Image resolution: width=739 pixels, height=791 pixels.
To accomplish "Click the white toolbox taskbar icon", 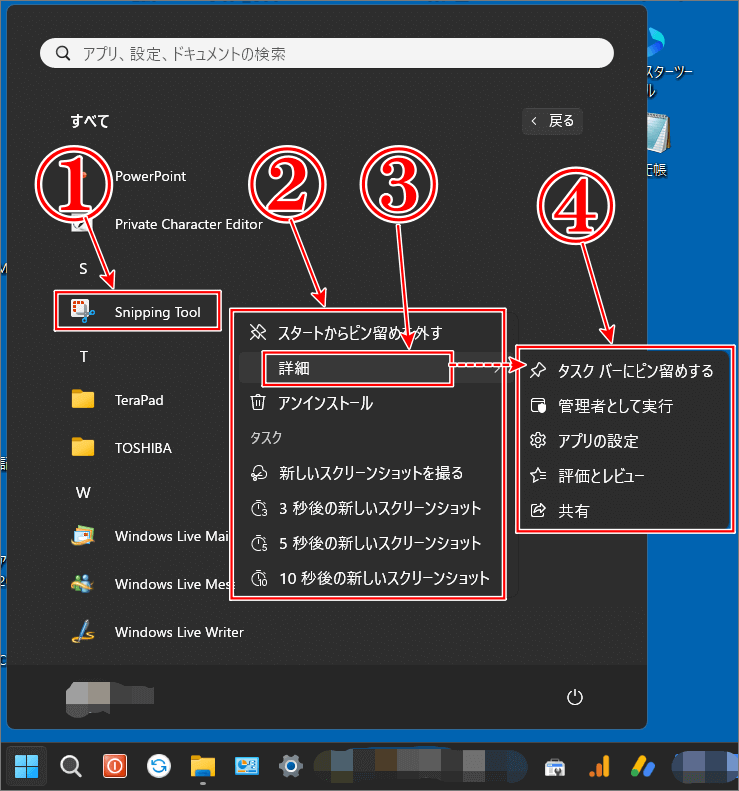I will (555, 768).
